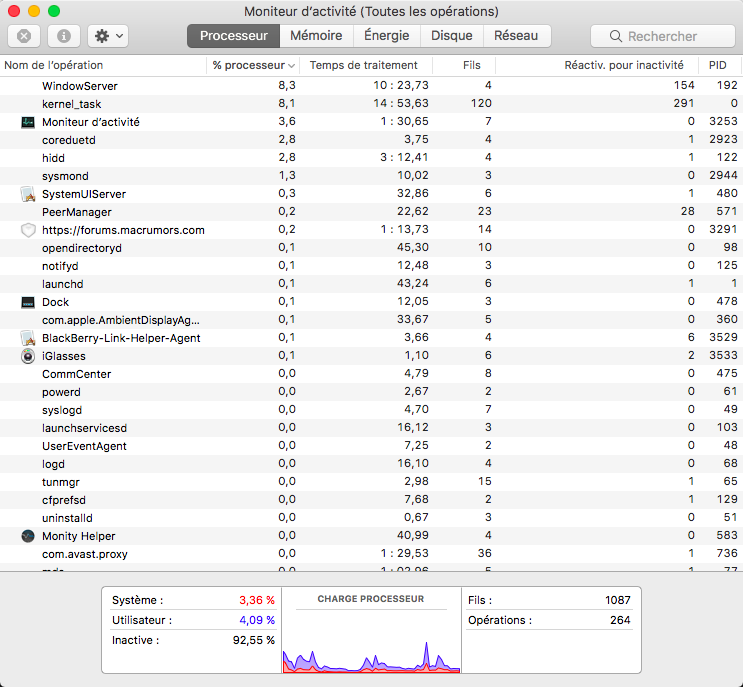
Task: Sort by the PID column header
Action: [x=719, y=65]
